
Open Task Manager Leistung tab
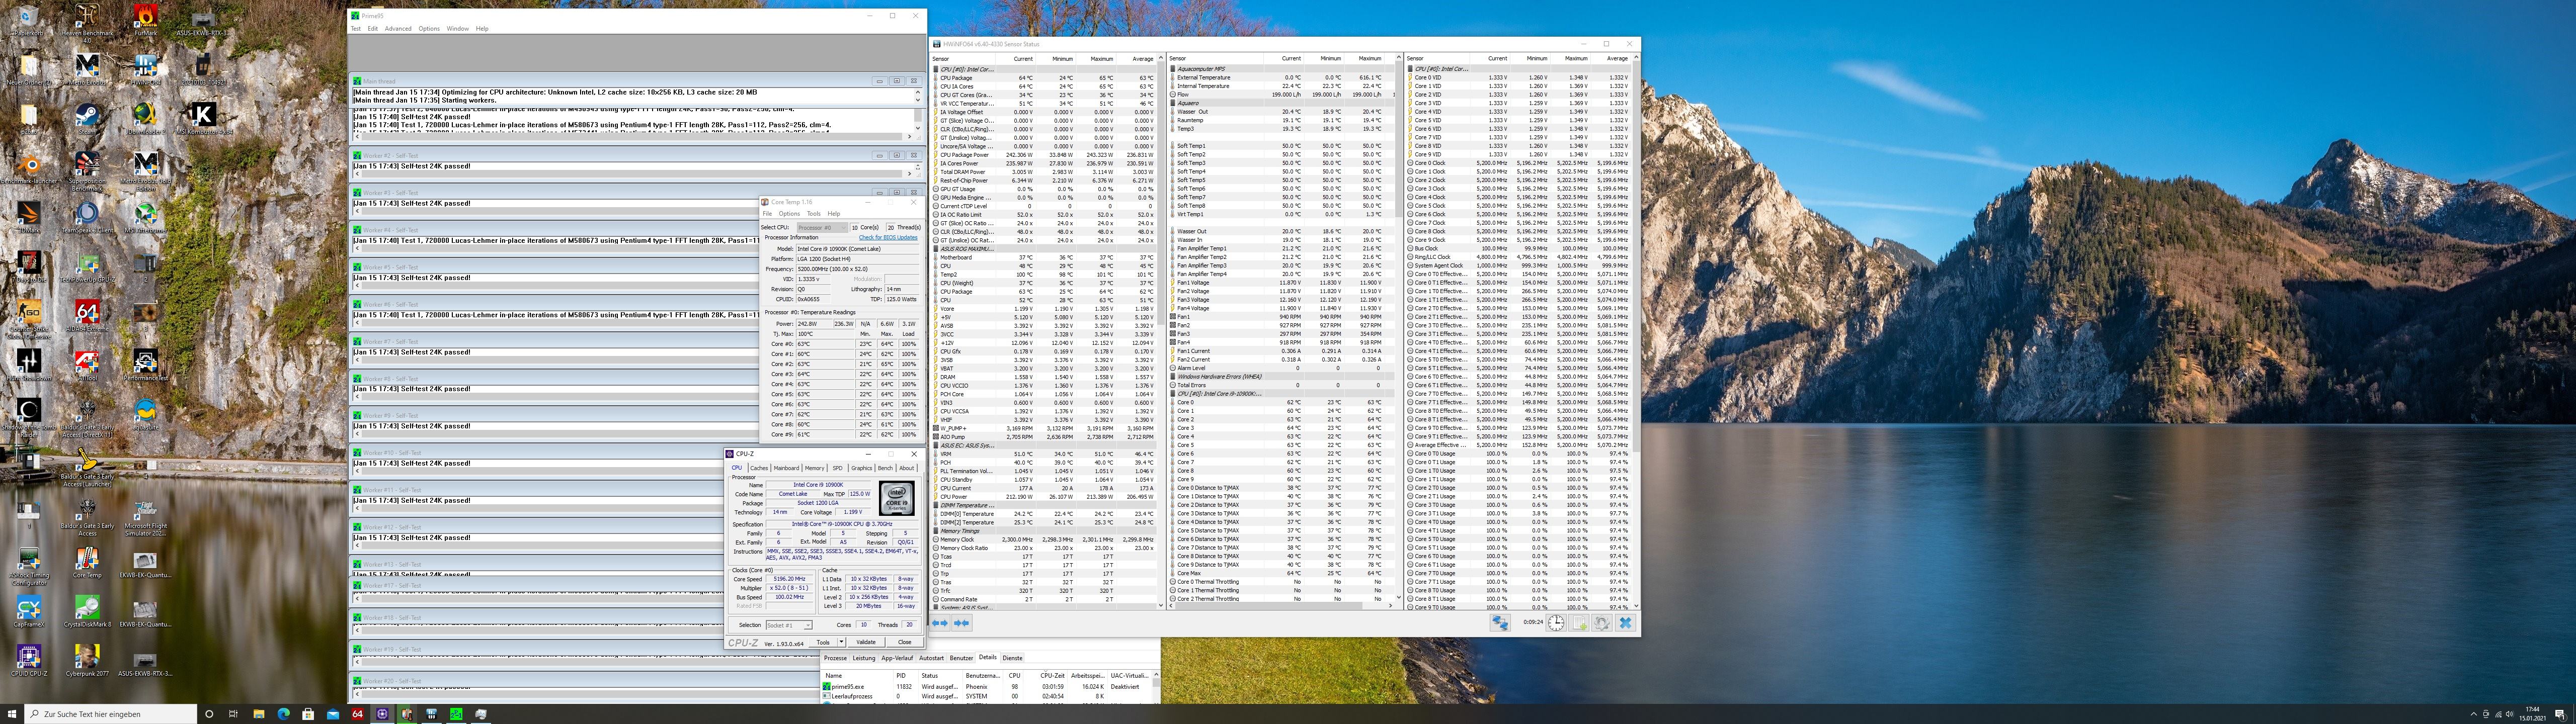click(x=863, y=658)
